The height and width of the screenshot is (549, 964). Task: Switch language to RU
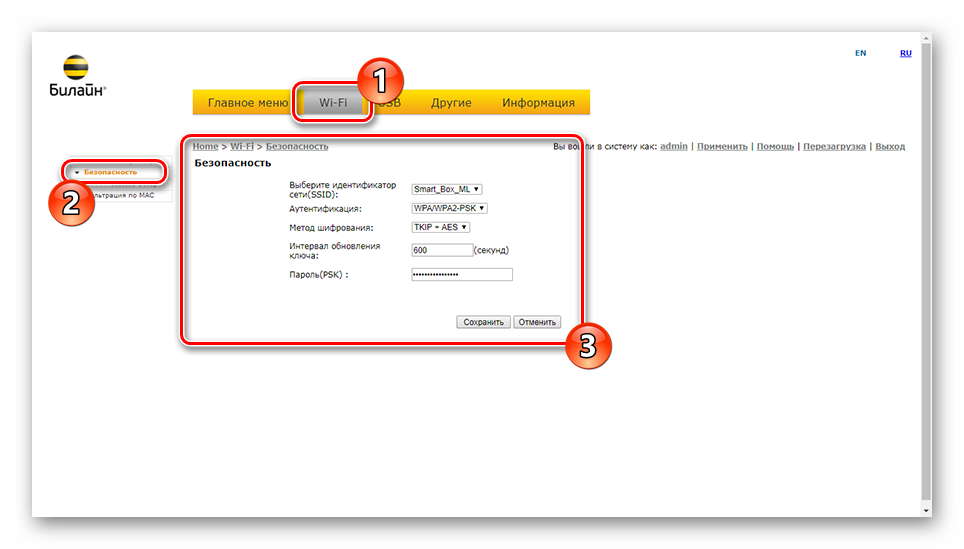(905, 53)
